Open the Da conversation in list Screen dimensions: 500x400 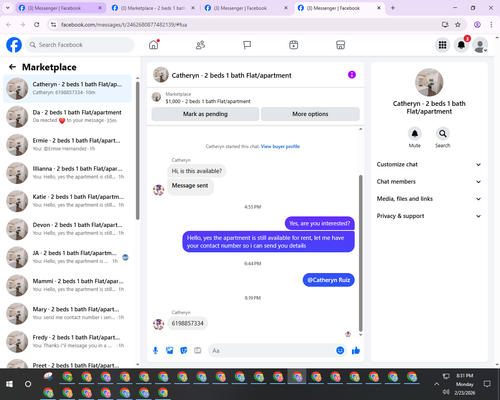pyautogui.click(x=67, y=117)
